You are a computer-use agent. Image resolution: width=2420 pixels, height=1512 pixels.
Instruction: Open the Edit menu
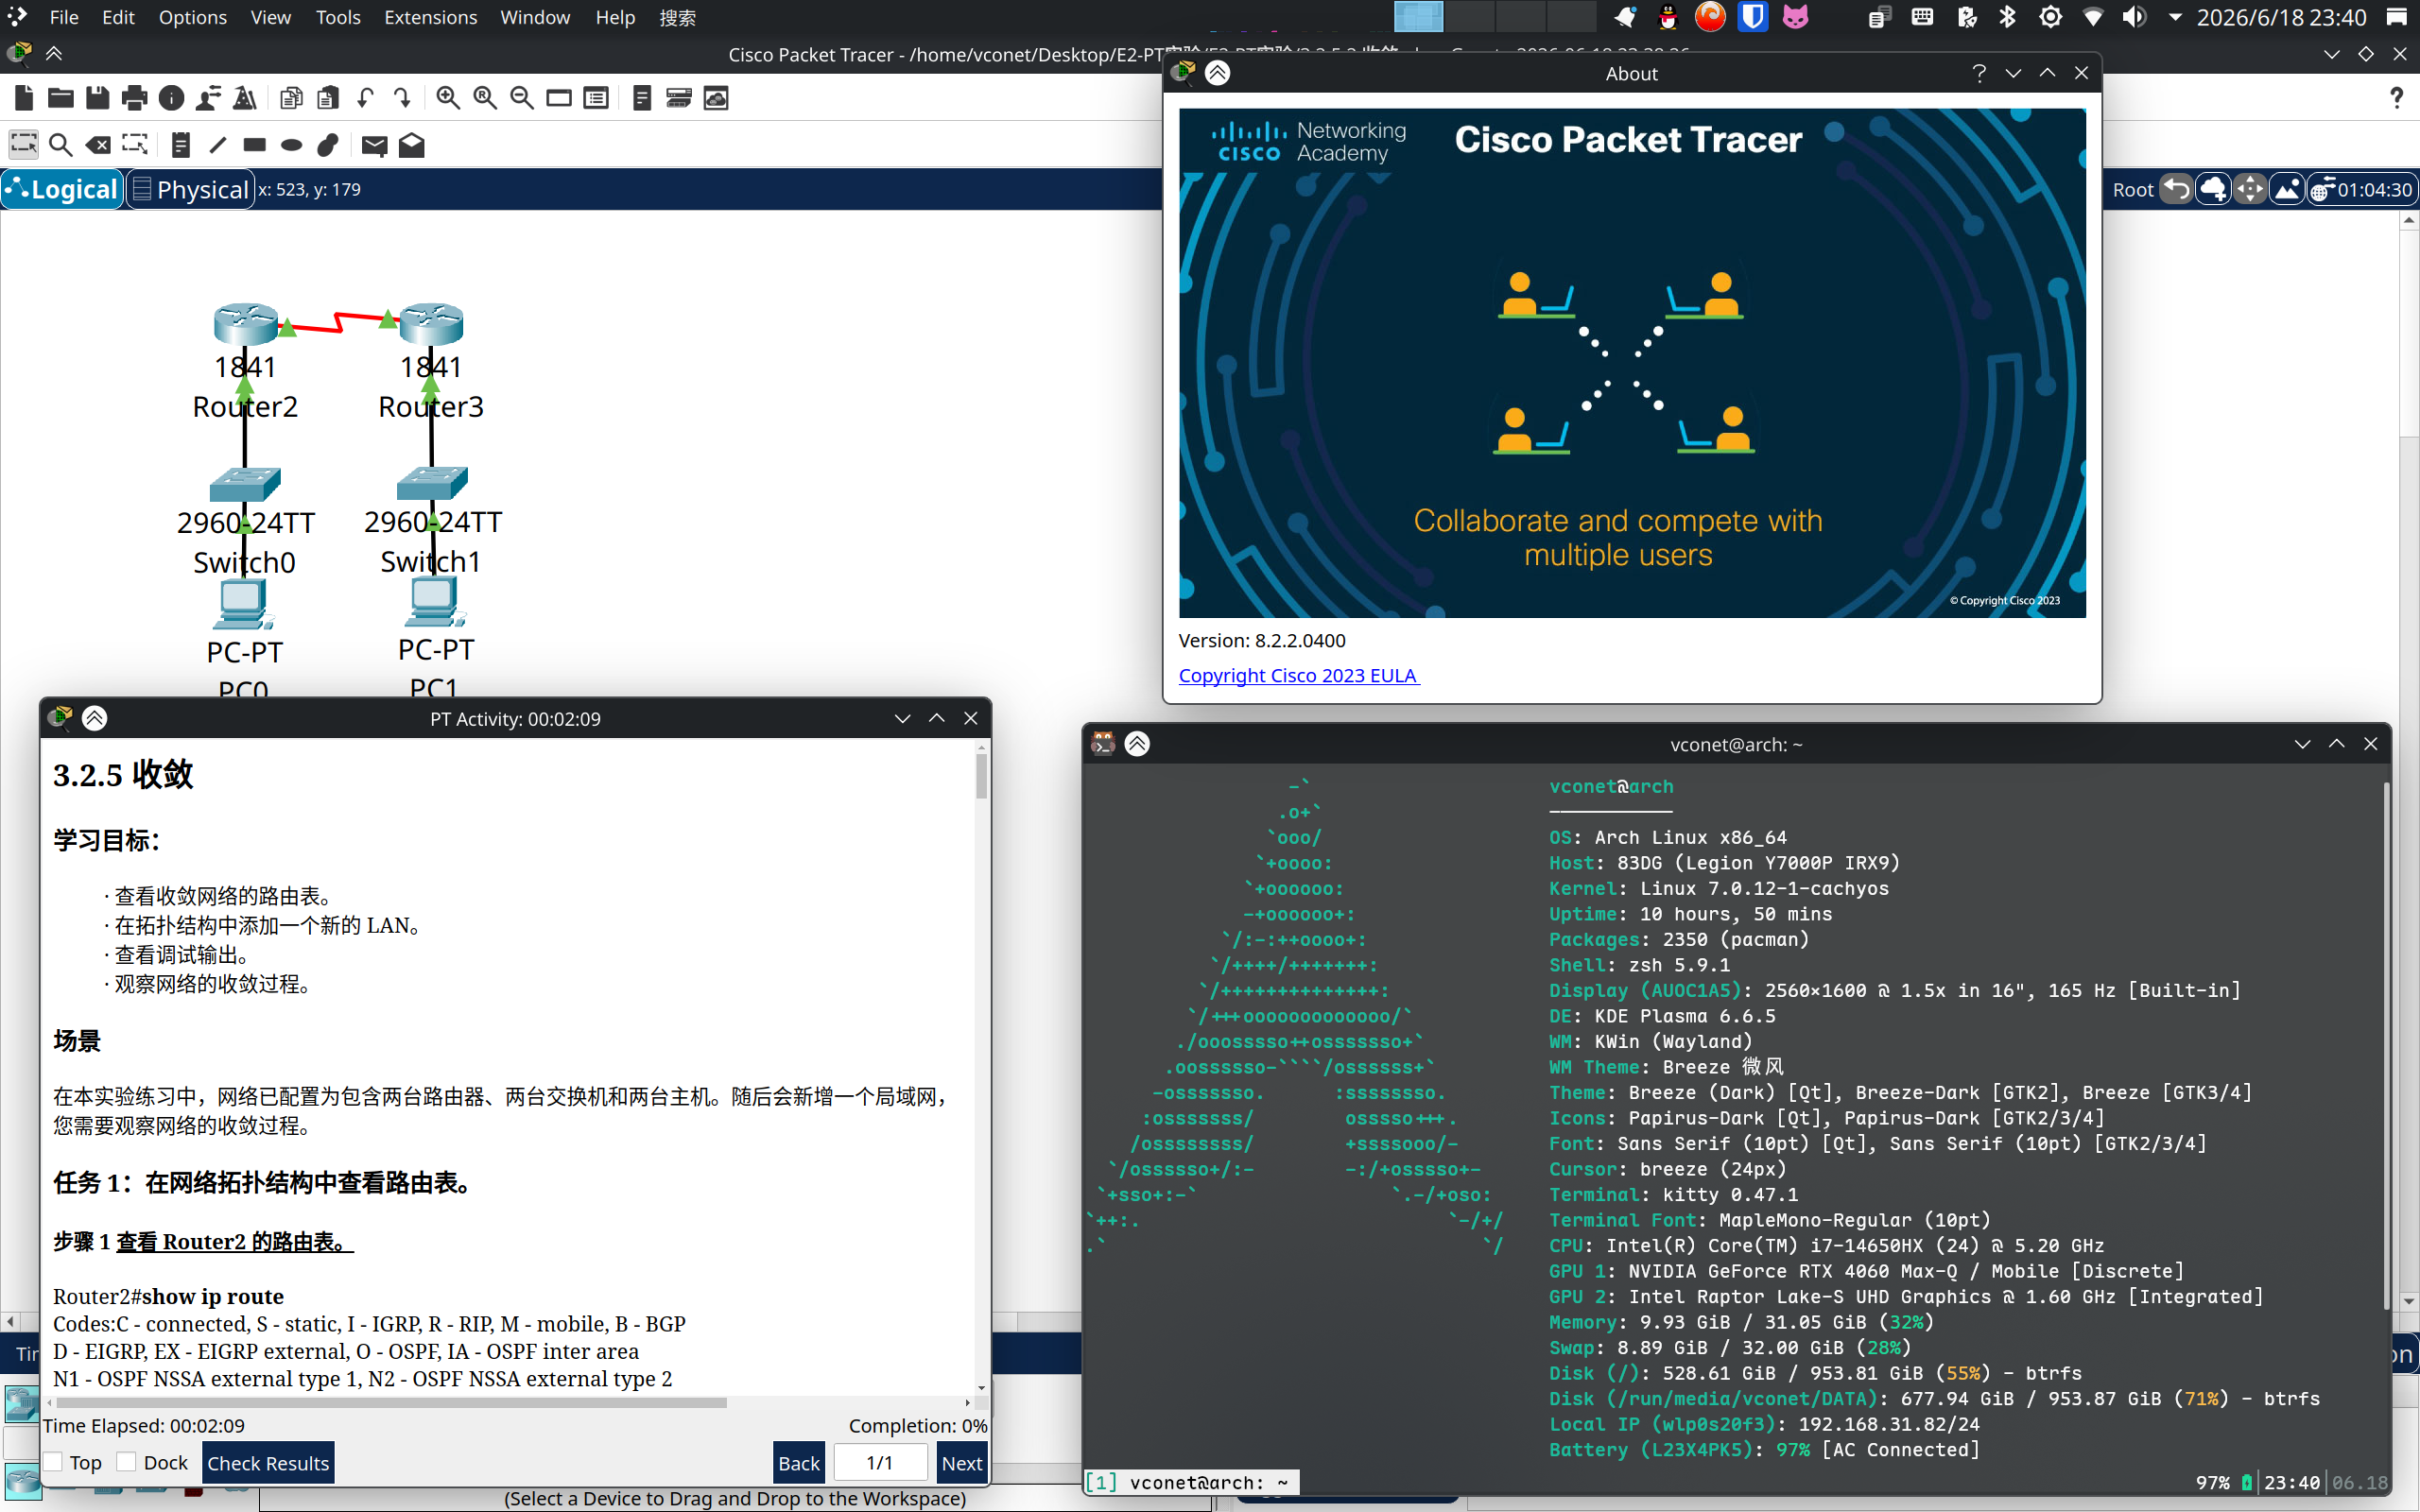[118, 17]
